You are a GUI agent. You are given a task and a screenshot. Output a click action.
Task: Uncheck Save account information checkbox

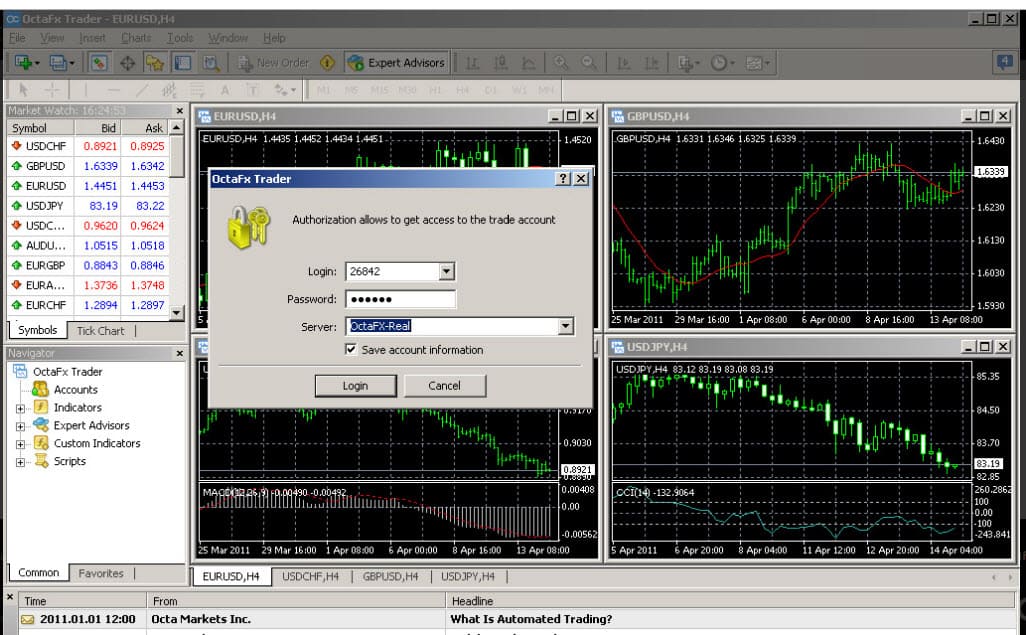pyautogui.click(x=351, y=350)
